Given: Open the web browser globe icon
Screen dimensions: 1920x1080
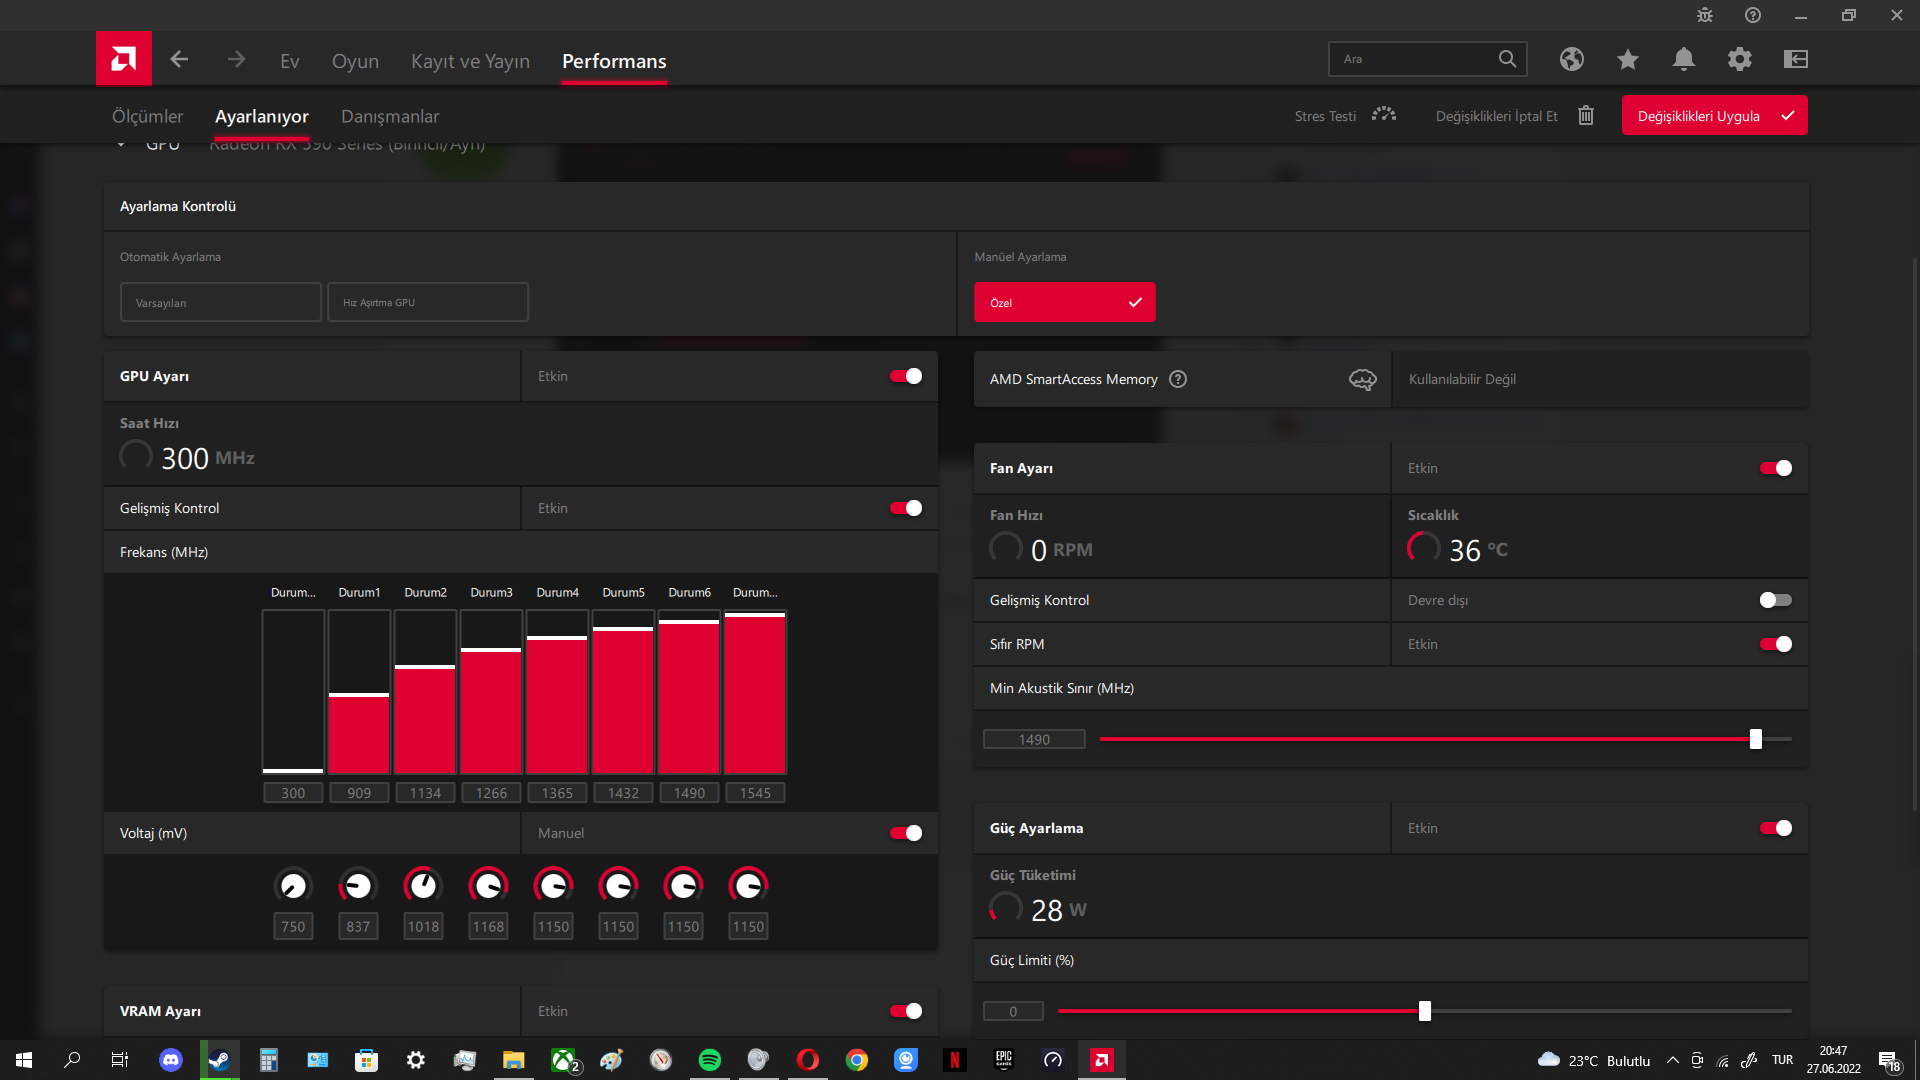Looking at the screenshot, I should [1571, 59].
